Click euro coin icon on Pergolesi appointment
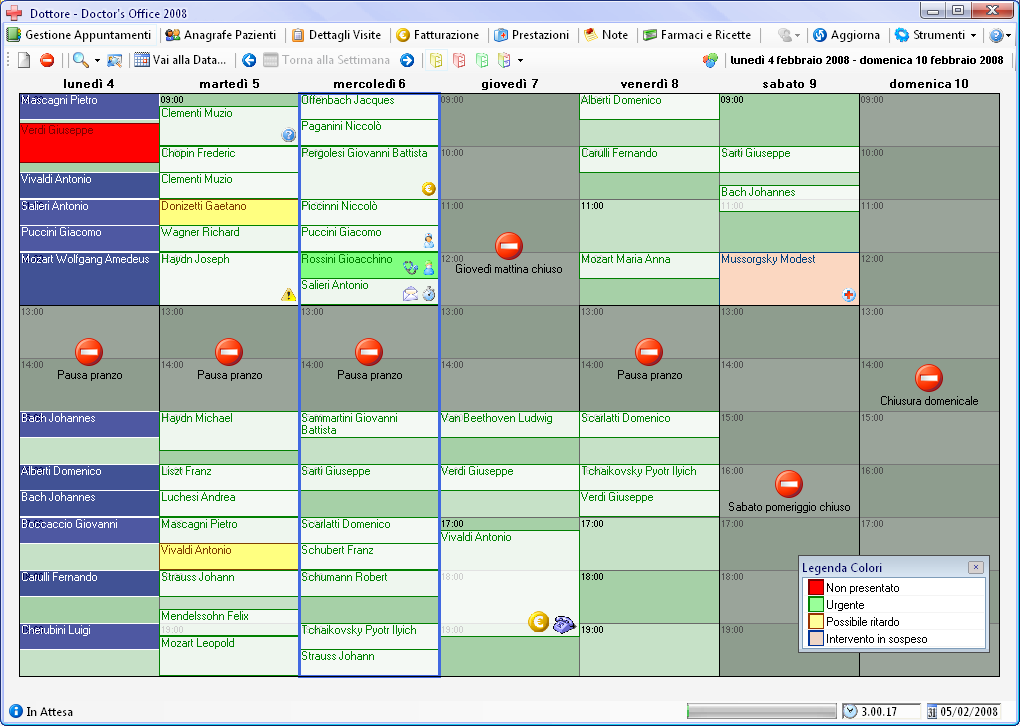Image resolution: width=1020 pixels, height=726 pixels. point(428,188)
